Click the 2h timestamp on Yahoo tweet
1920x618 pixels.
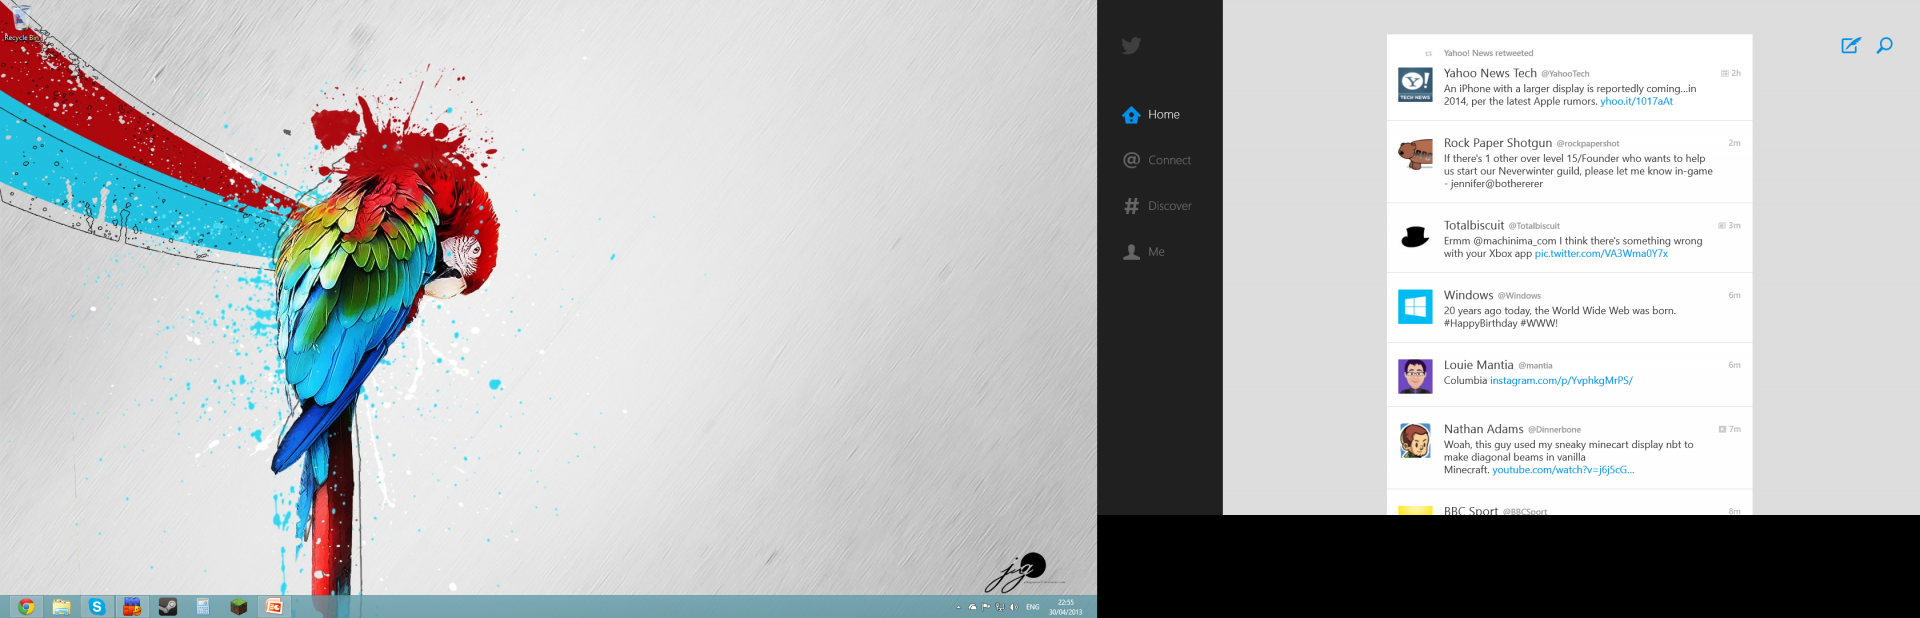point(1736,74)
